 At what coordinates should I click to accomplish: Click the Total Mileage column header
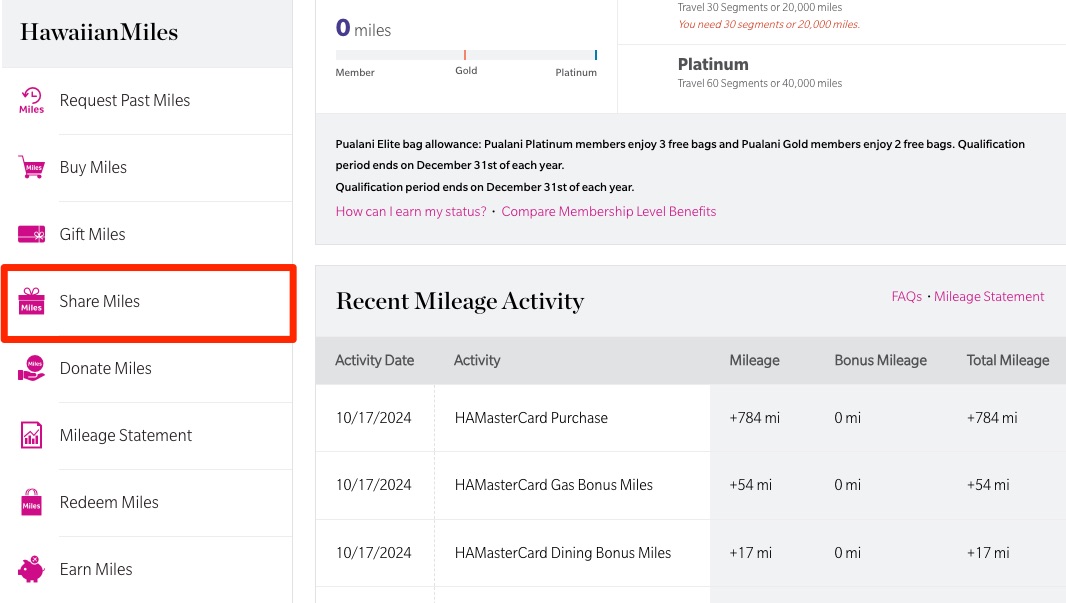[1007, 360]
